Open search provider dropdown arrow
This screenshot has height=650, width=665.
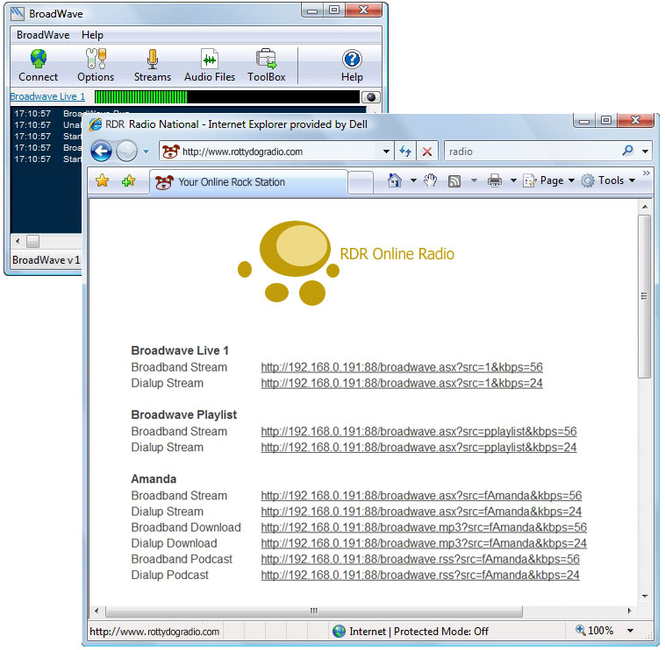(645, 151)
